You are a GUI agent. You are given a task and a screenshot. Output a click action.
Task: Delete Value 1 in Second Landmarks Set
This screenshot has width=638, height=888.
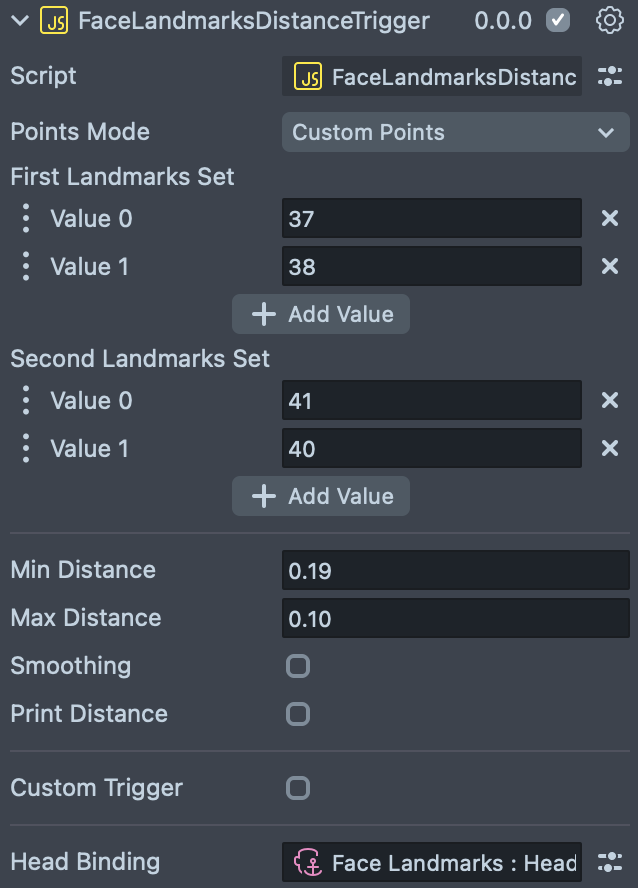(609, 448)
